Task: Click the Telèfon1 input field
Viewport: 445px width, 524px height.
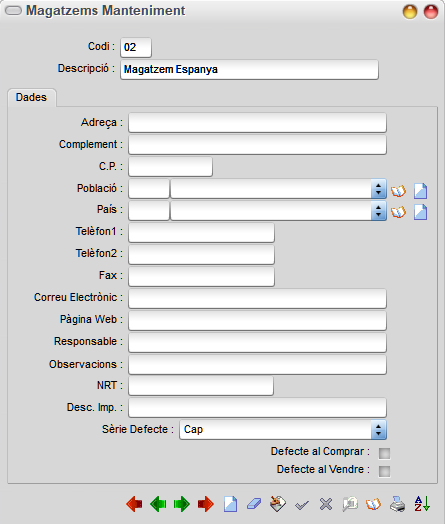Action: click(201, 233)
